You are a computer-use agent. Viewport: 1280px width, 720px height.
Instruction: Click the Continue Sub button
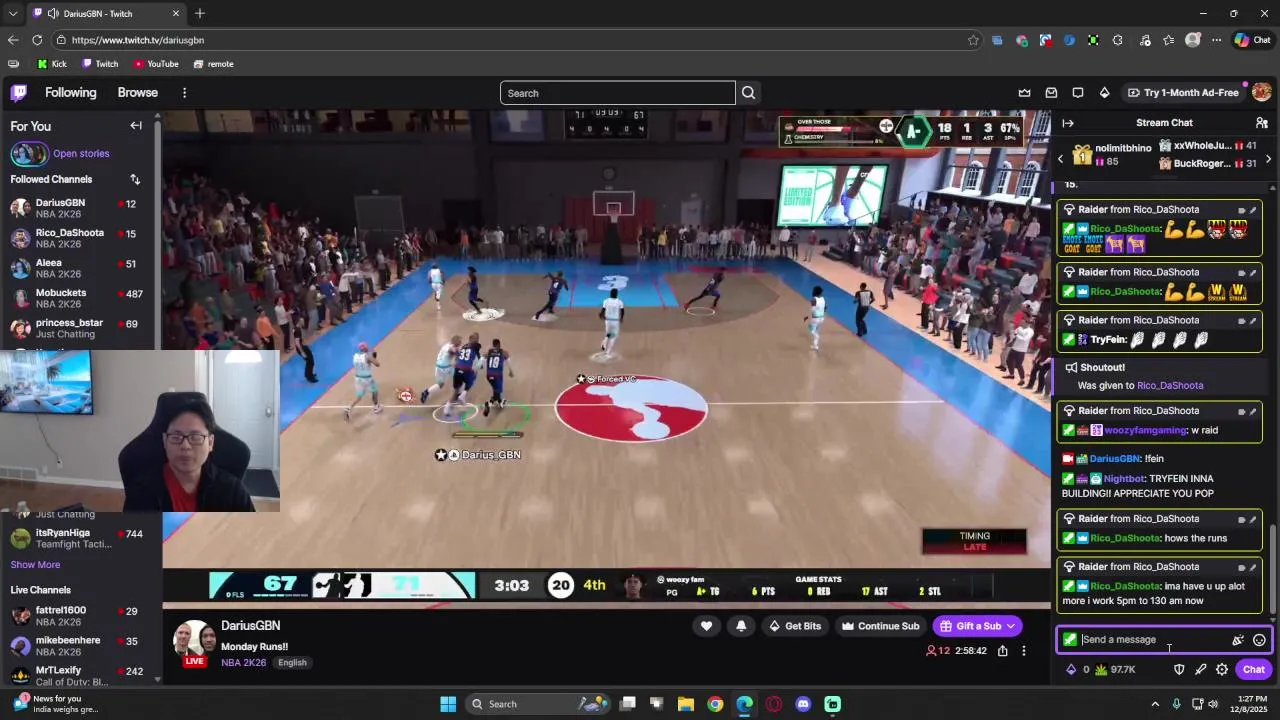point(880,626)
